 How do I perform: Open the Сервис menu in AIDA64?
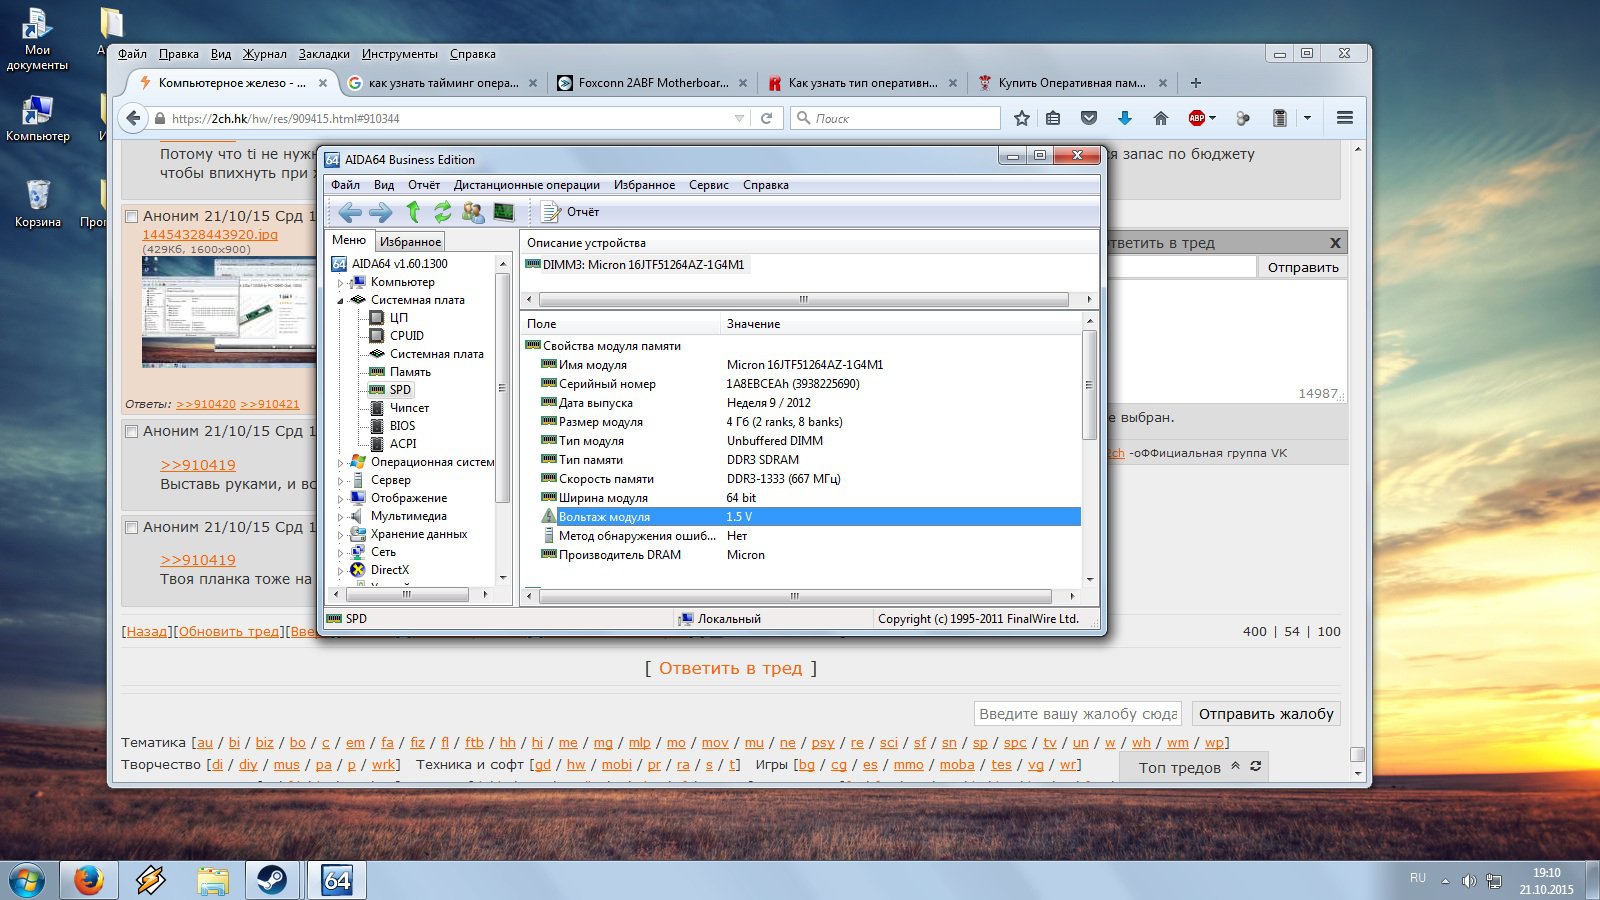coord(708,185)
